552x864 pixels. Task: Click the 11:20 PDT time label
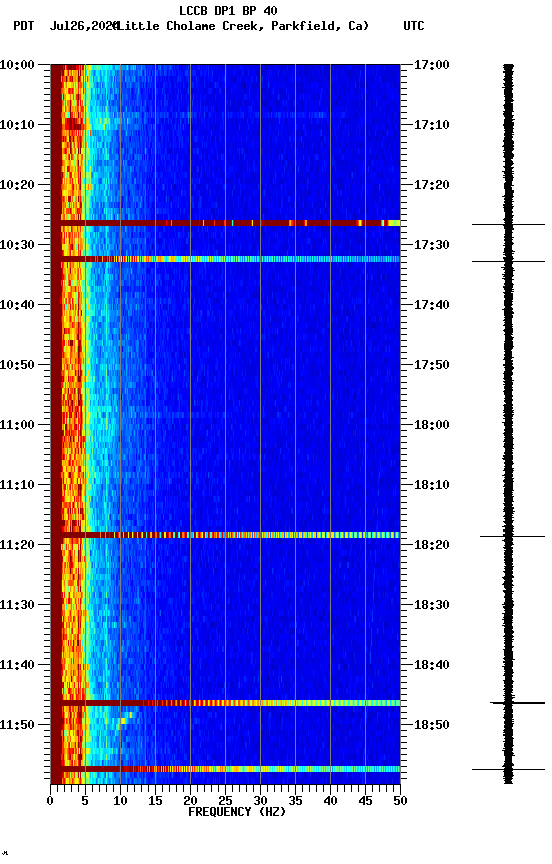[x=17, y=546]
